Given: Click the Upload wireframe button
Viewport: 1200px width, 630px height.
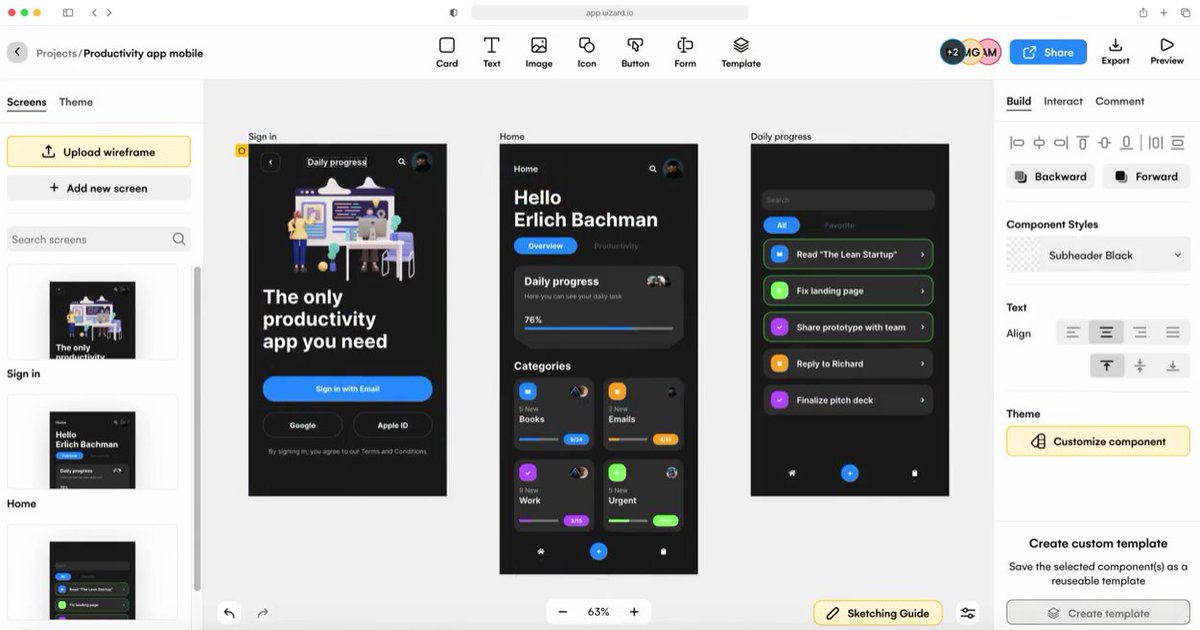Looking at the screenshot, I should 98,151.
